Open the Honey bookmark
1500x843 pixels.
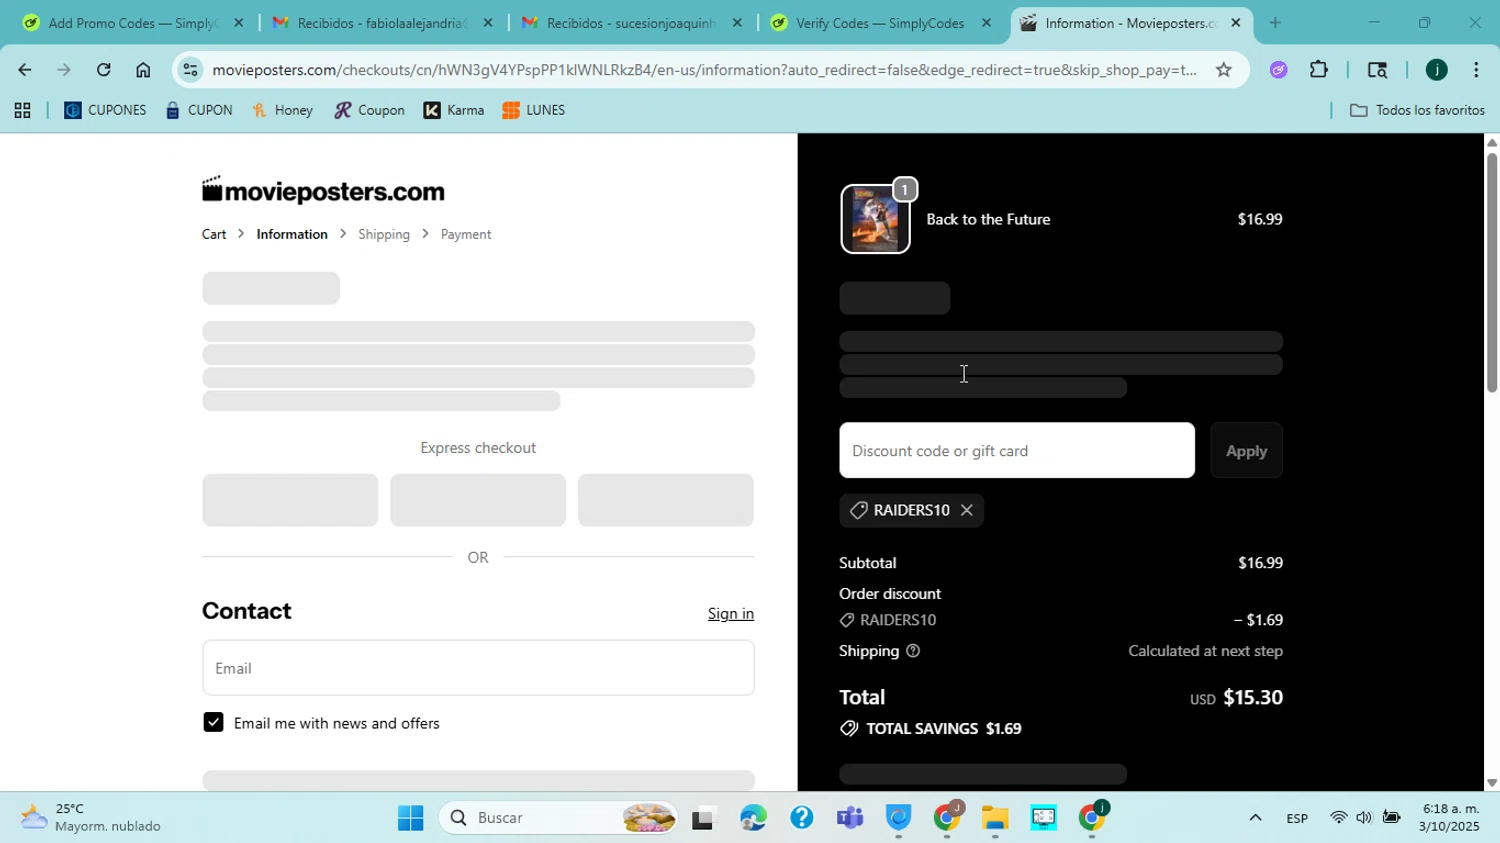[x=283, y=111]
